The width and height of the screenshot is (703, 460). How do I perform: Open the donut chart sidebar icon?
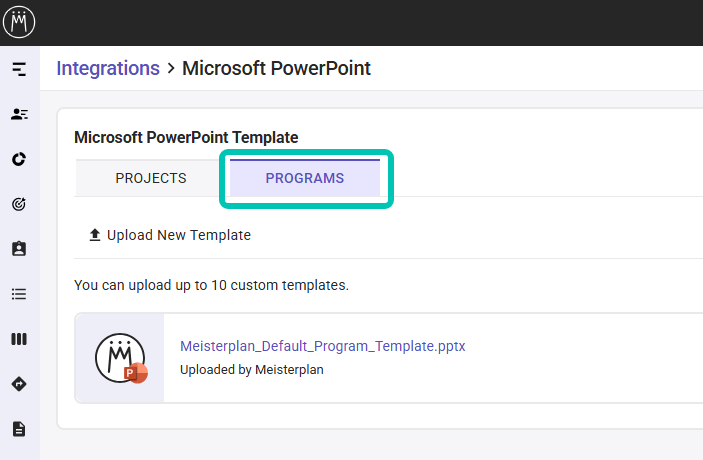pyautogui.click(x=19, y=159)
